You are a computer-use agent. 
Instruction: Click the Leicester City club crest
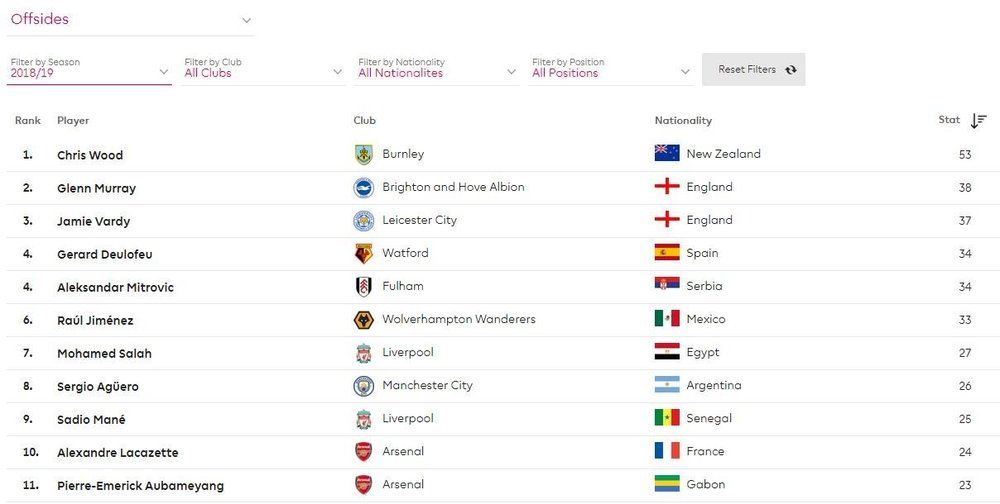[364, 220]
